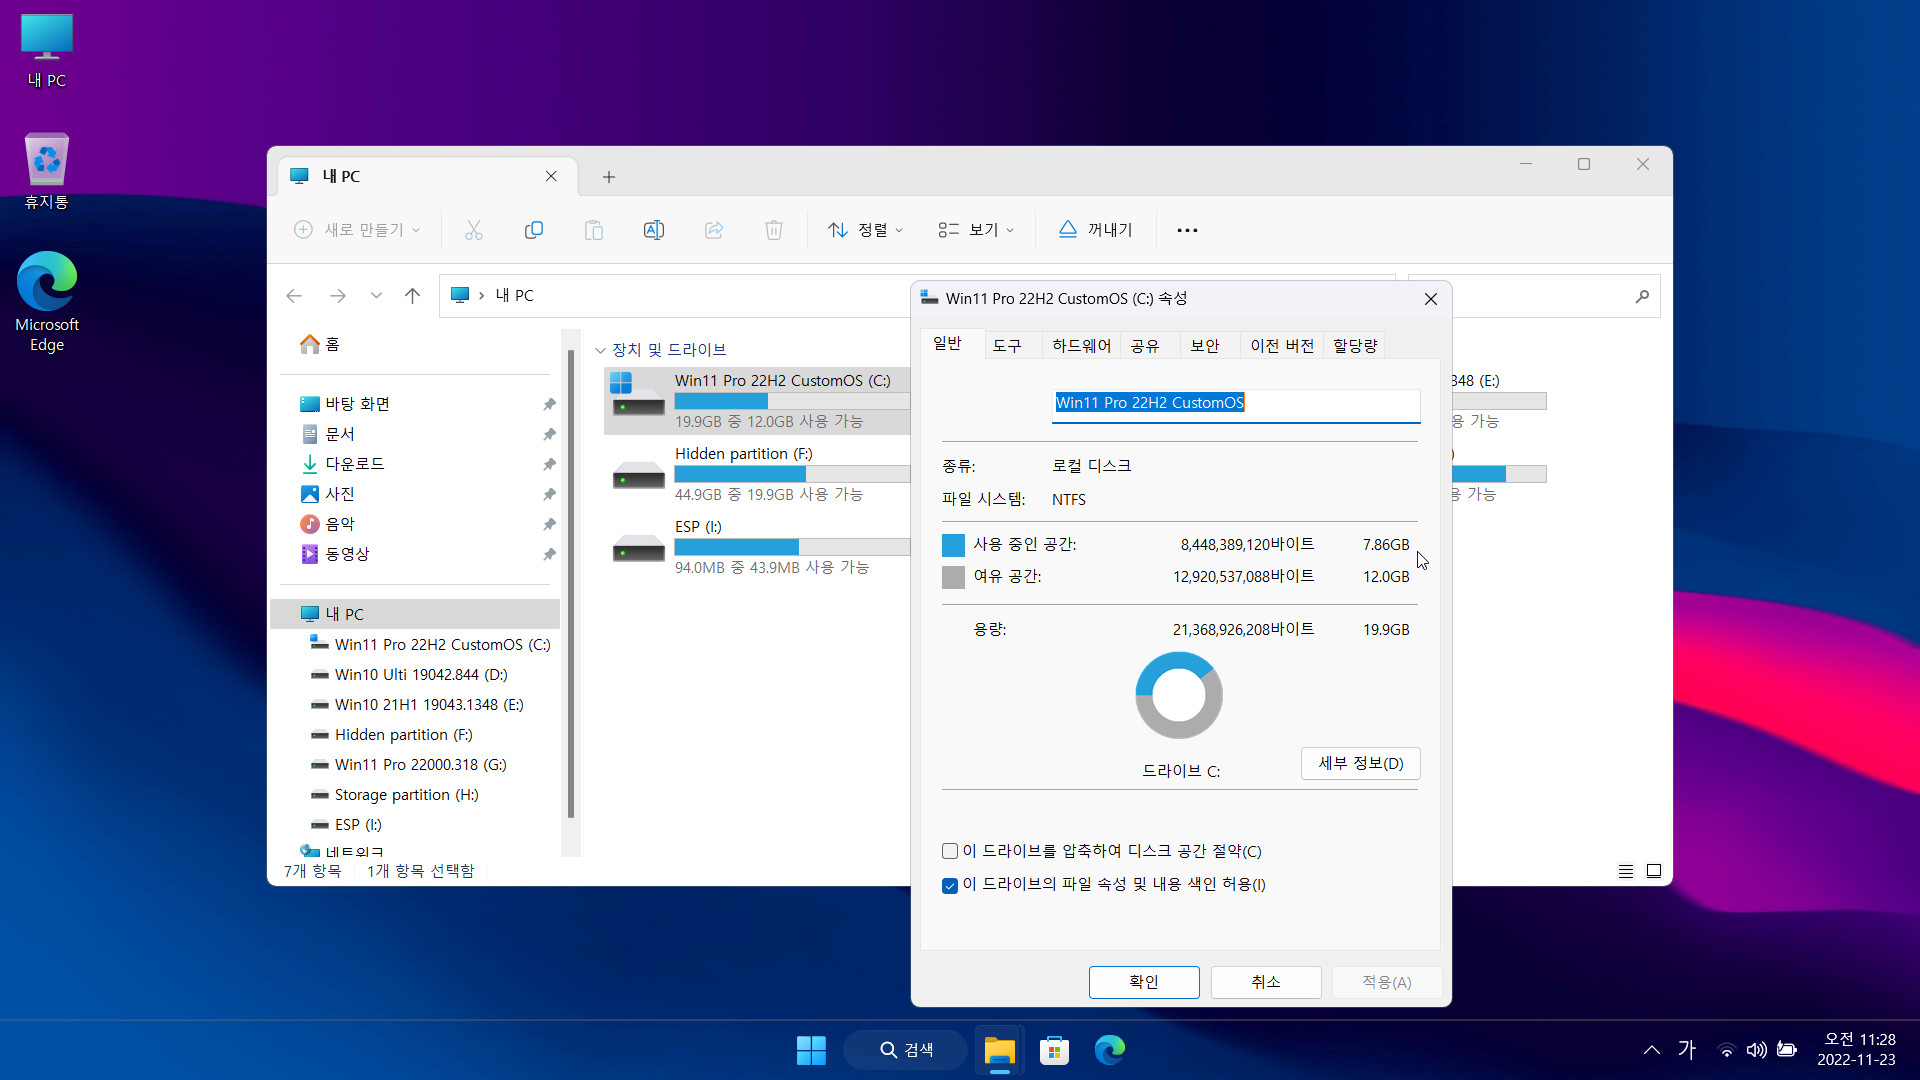
Task: Close the C: drive properties dialog
Action: [1430, 299]
